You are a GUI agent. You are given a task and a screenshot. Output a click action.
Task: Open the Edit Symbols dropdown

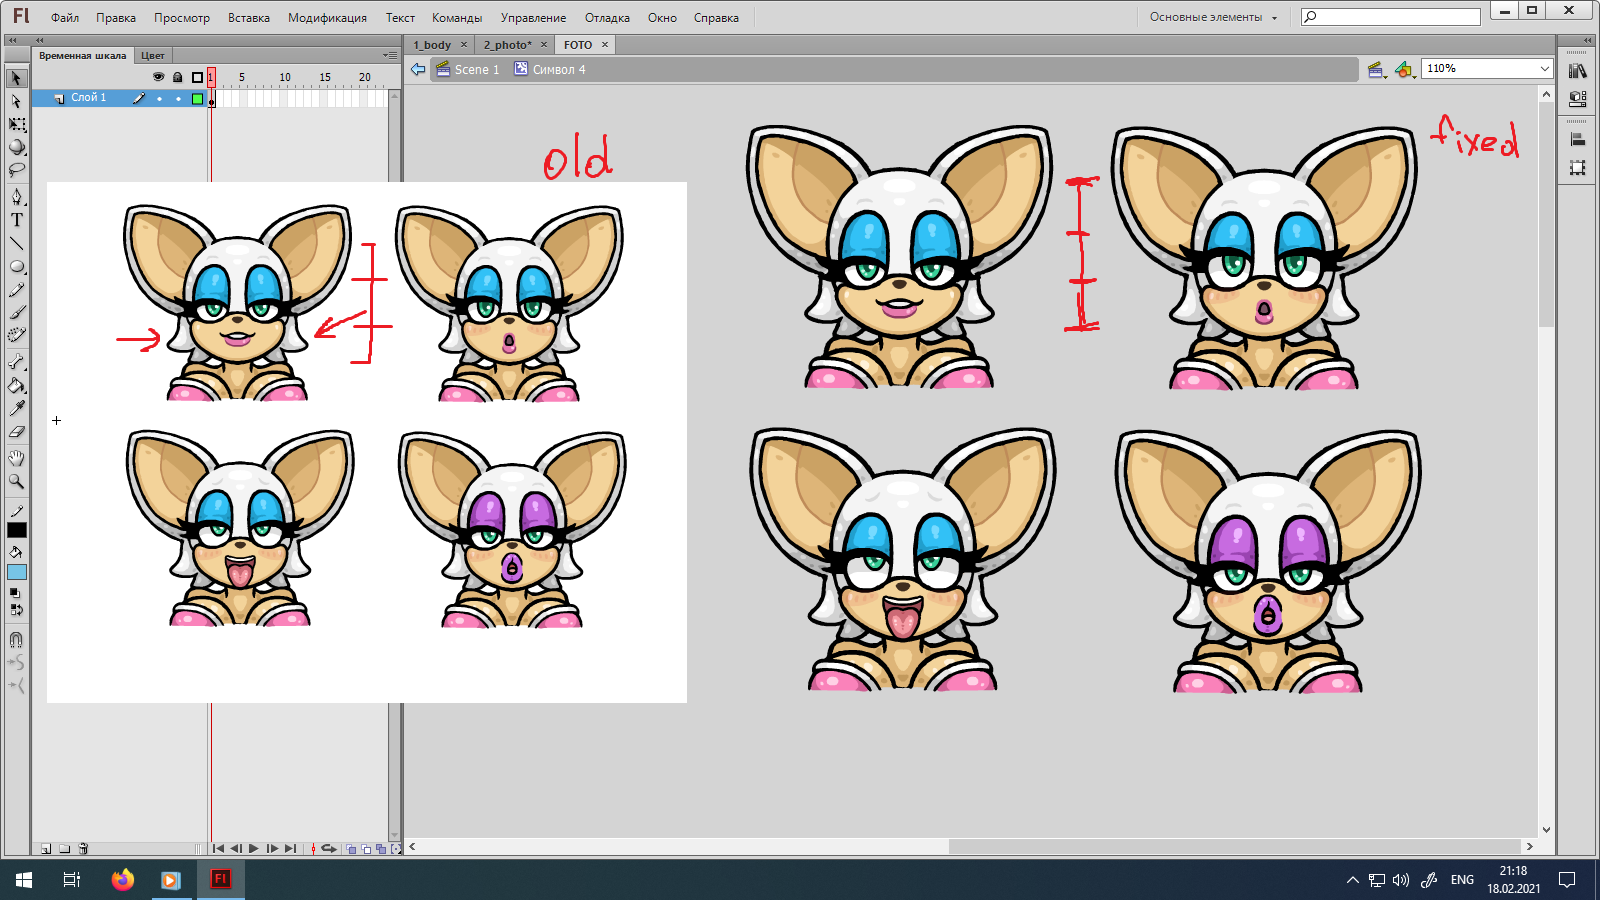point(1405,69)
